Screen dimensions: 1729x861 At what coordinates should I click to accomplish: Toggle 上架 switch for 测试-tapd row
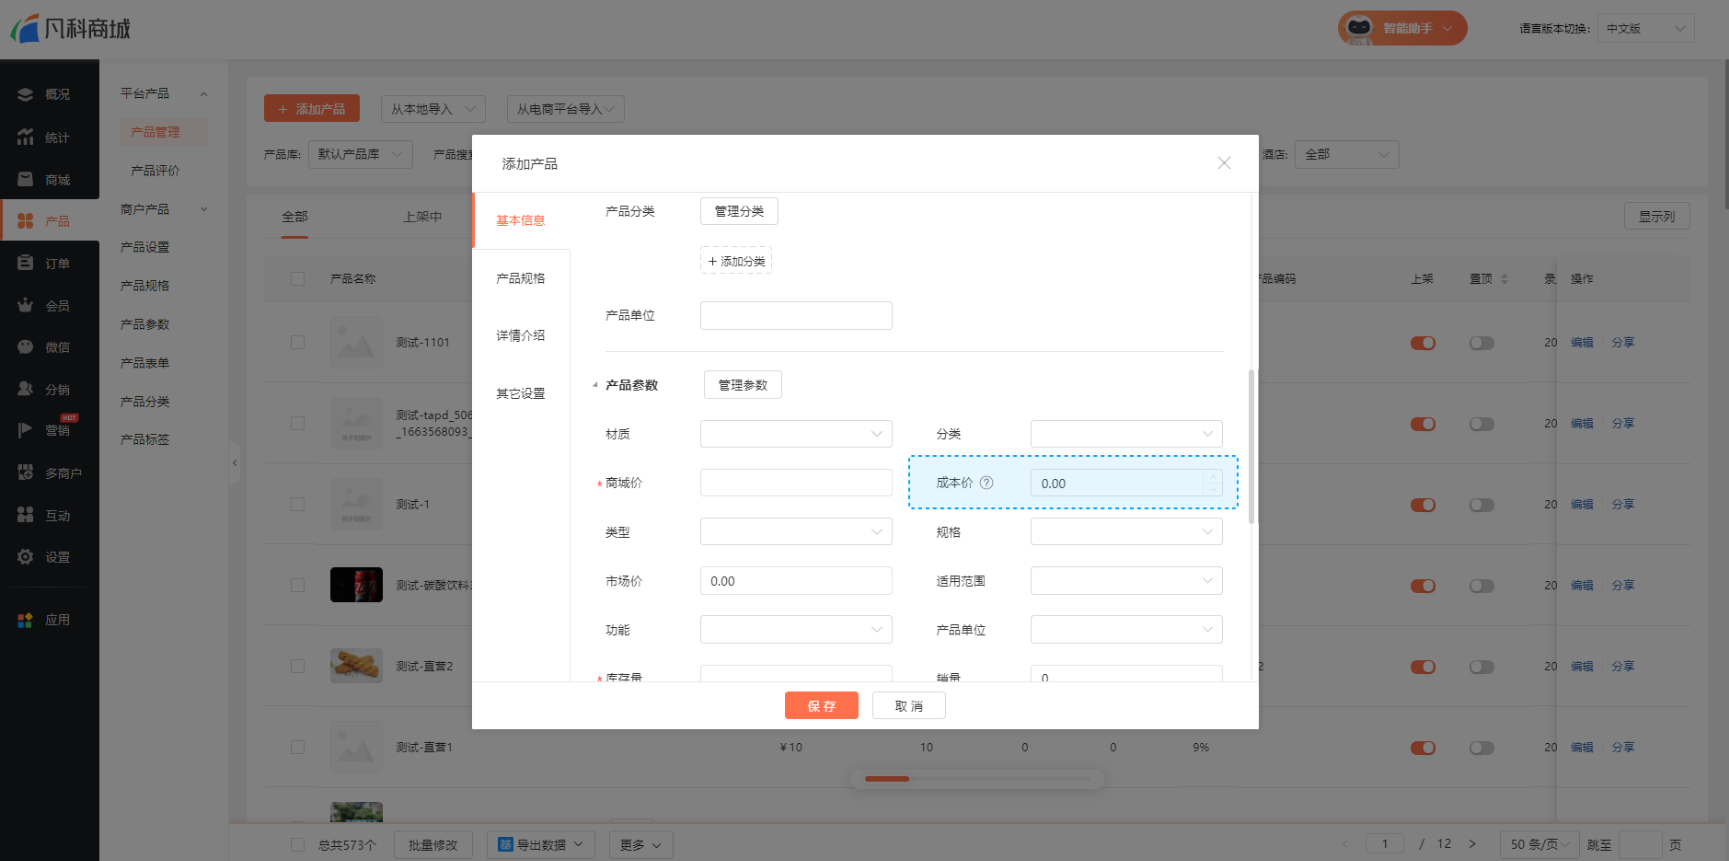(1423, 424)
